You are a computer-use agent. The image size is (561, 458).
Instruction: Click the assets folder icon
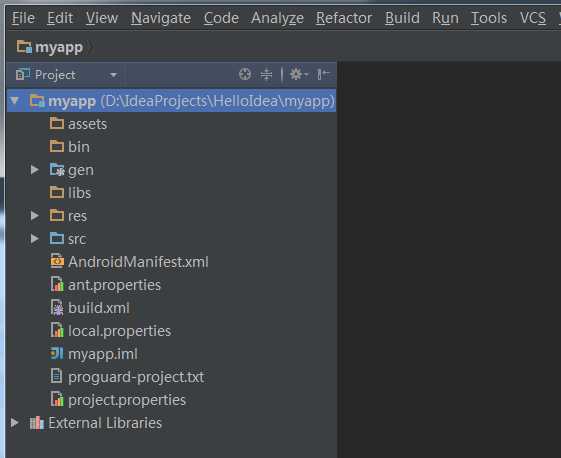(x=57, y=123)
